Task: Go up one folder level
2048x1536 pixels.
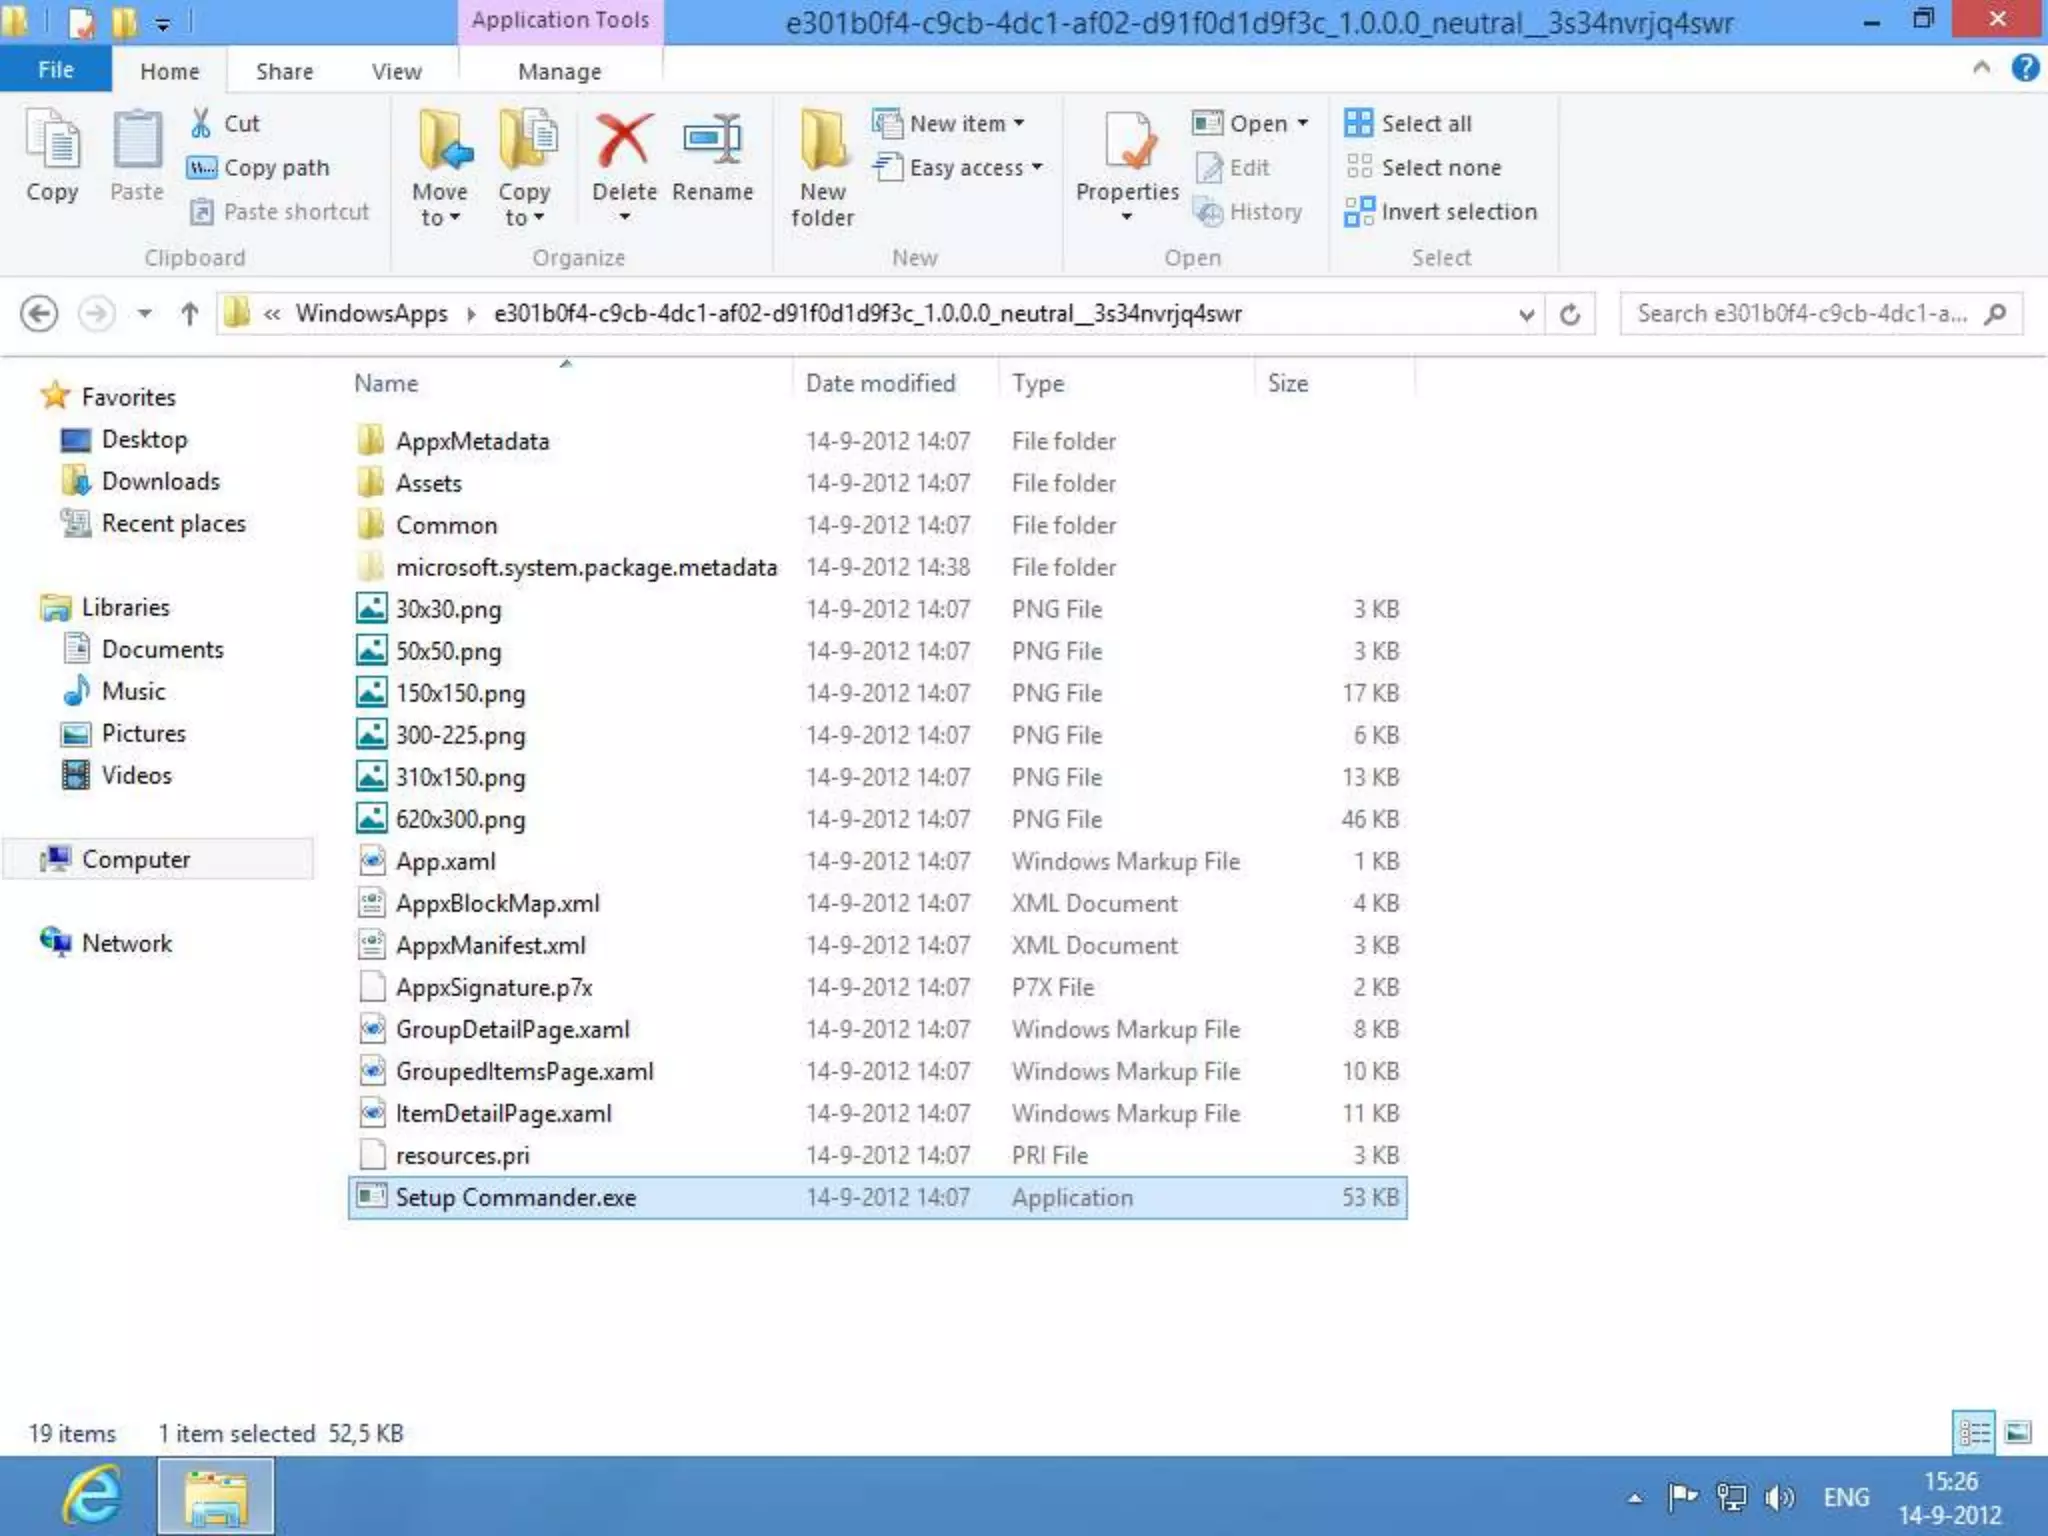Action: [189, 314]
